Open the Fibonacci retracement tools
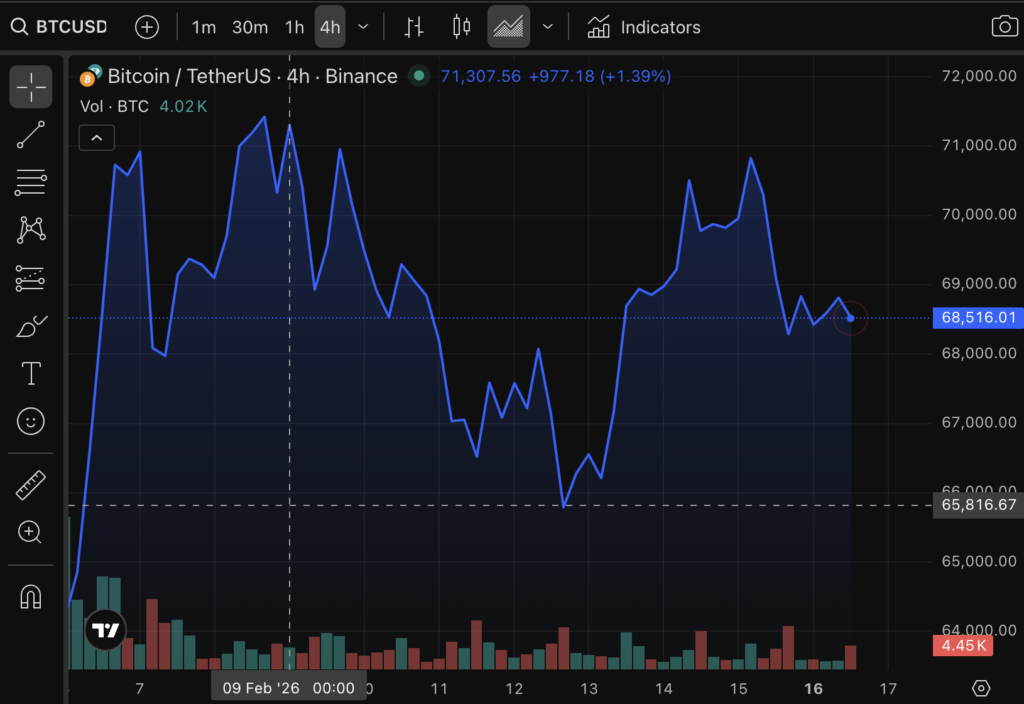The height and width of the screenshot is (704, 1024). click(31, 182)
